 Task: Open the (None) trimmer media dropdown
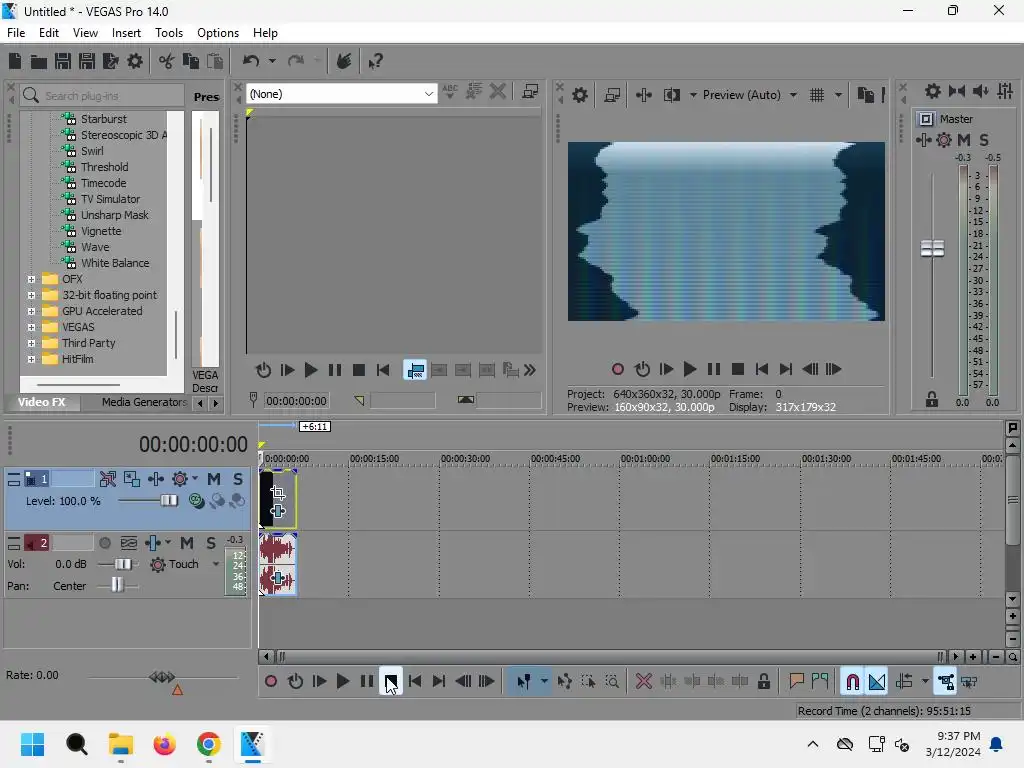[428, 94]
